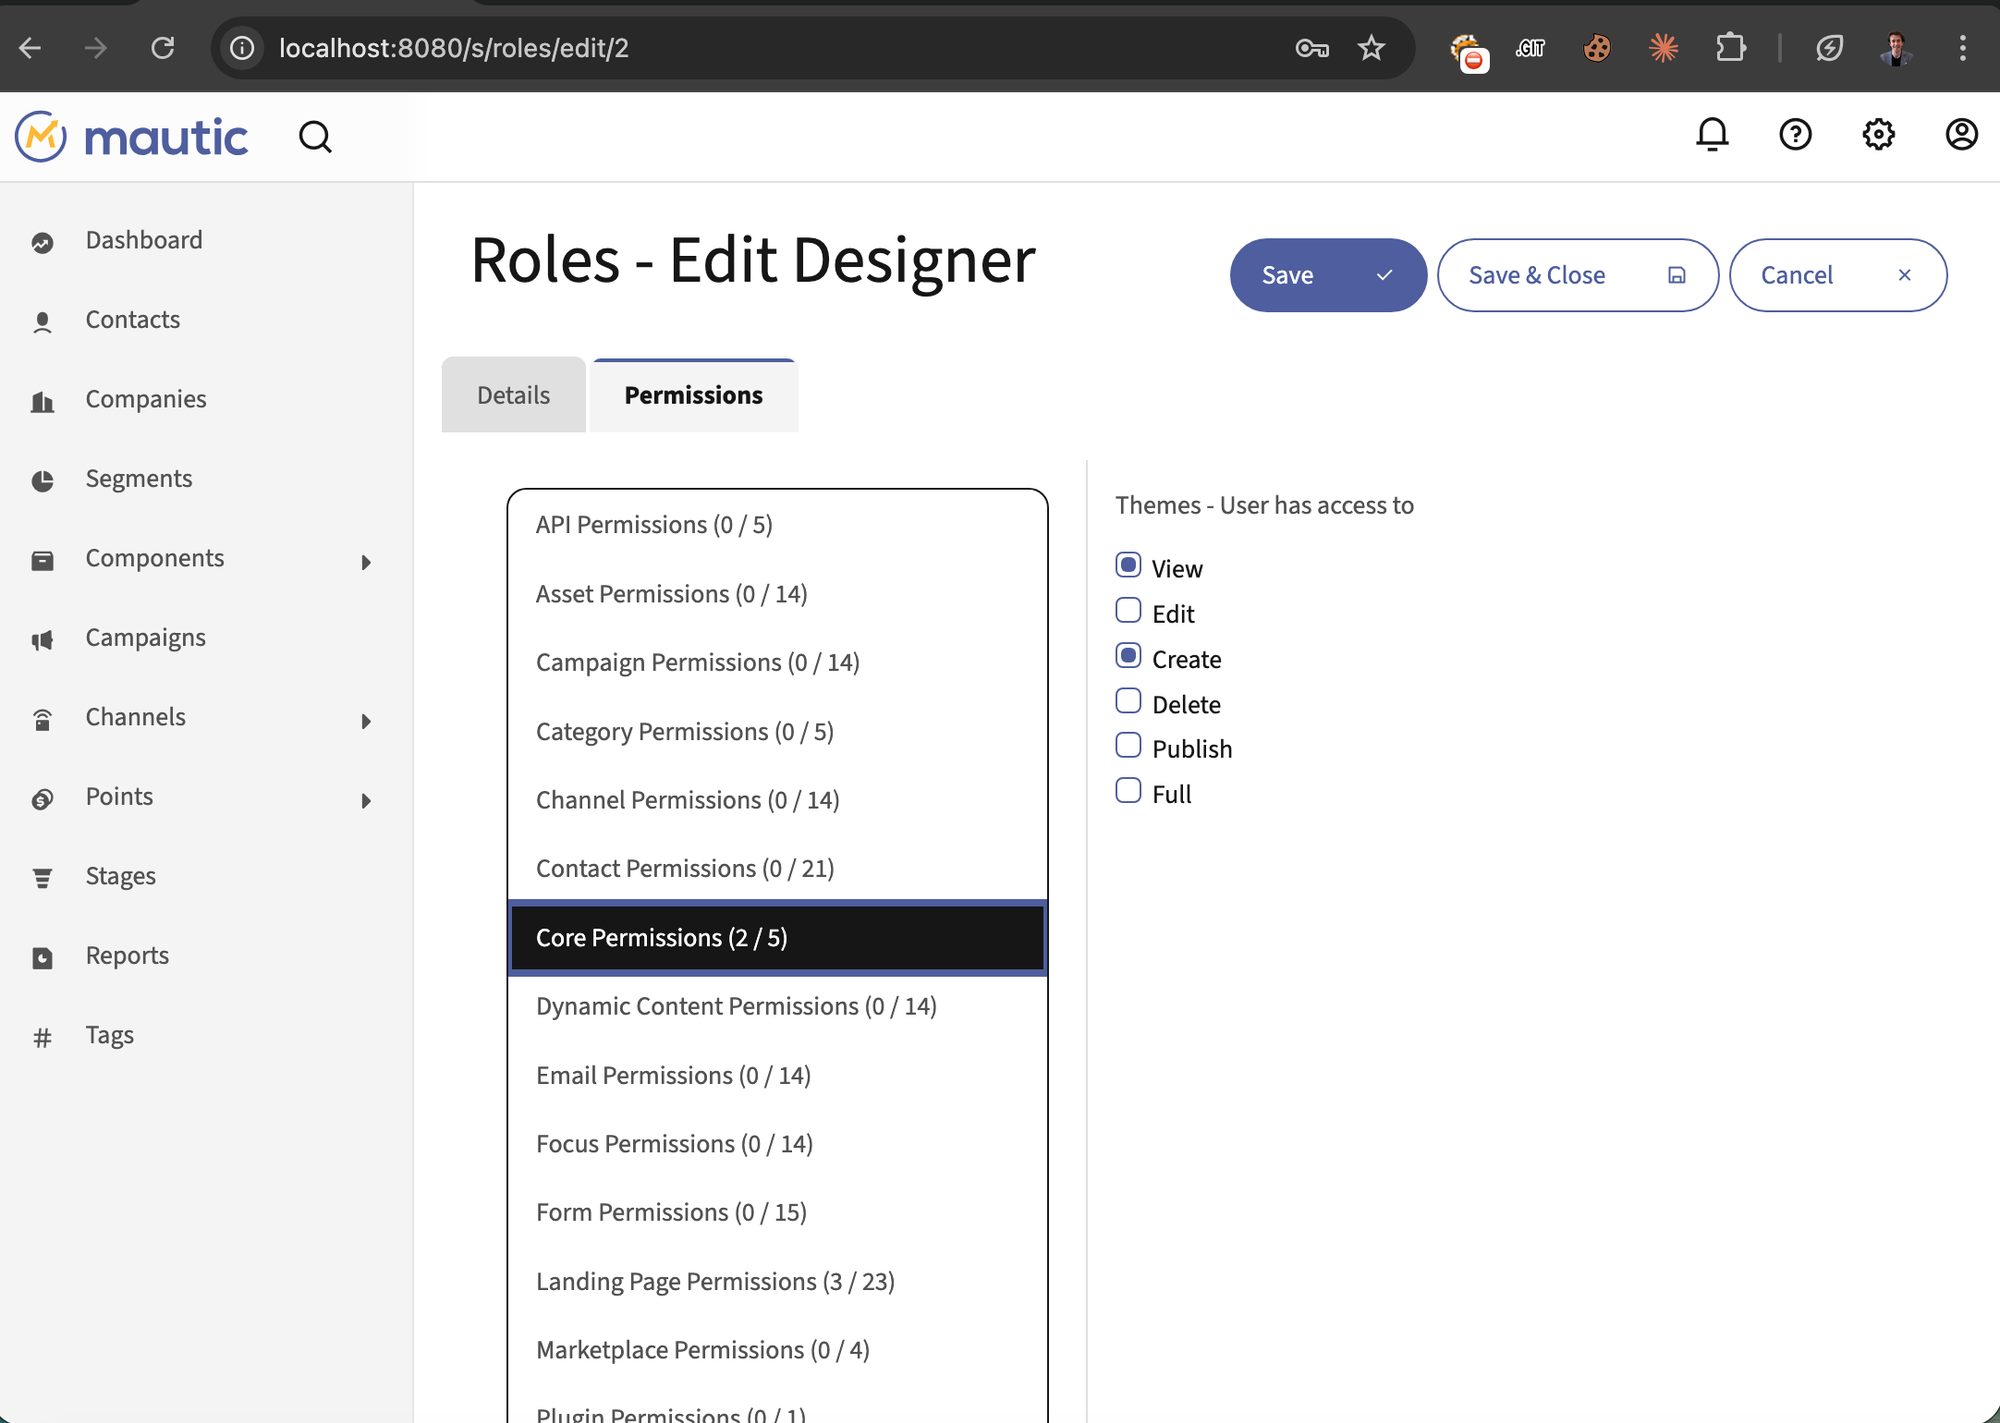The width and height of the screenshot is (2000, 1423).
Task: Select Campaign Permissions (0 / 14)
Action: (x=777, y=663)
